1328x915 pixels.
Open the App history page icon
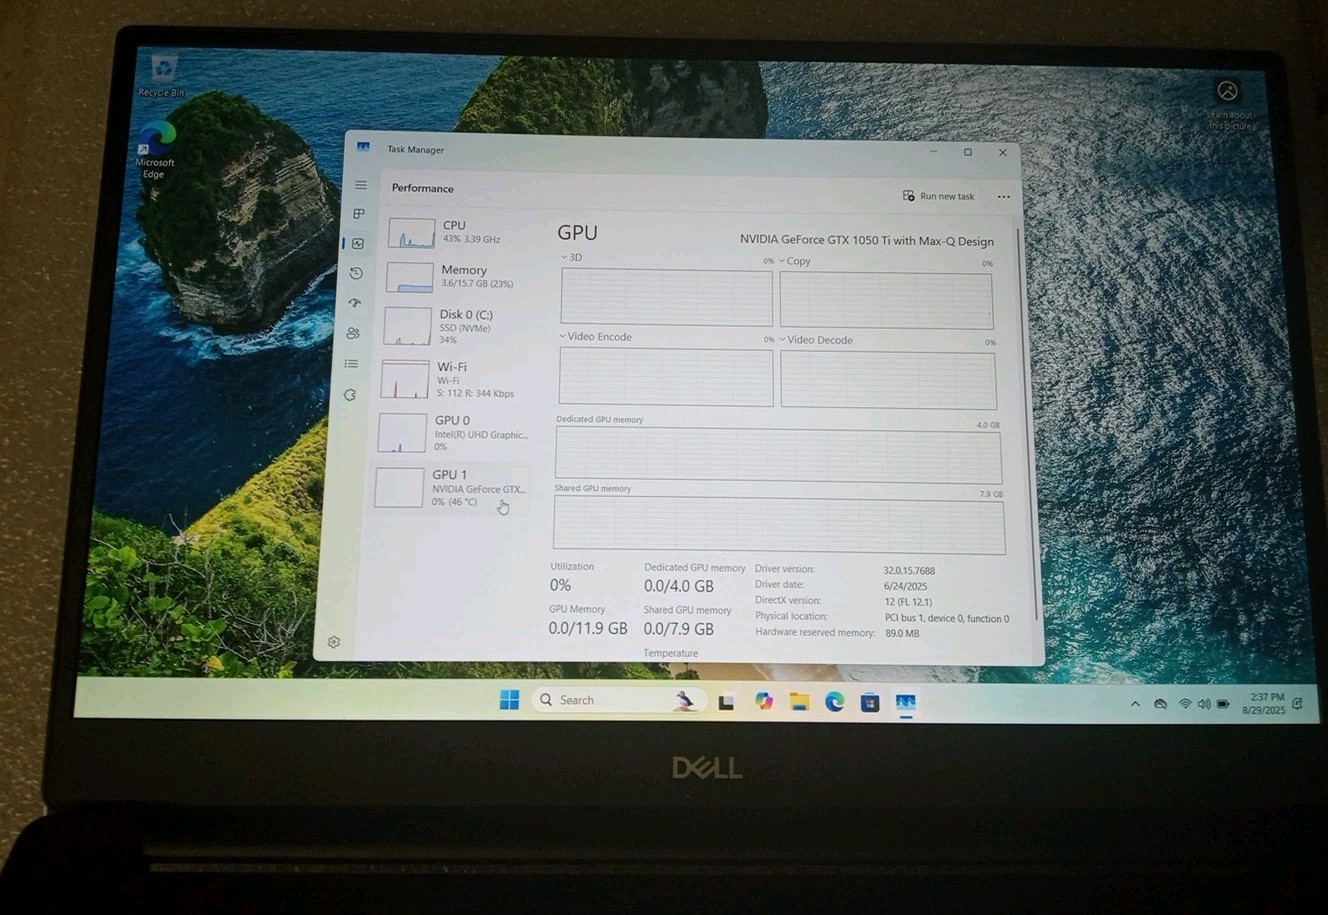pyautogui.click(x=356, y=273)
